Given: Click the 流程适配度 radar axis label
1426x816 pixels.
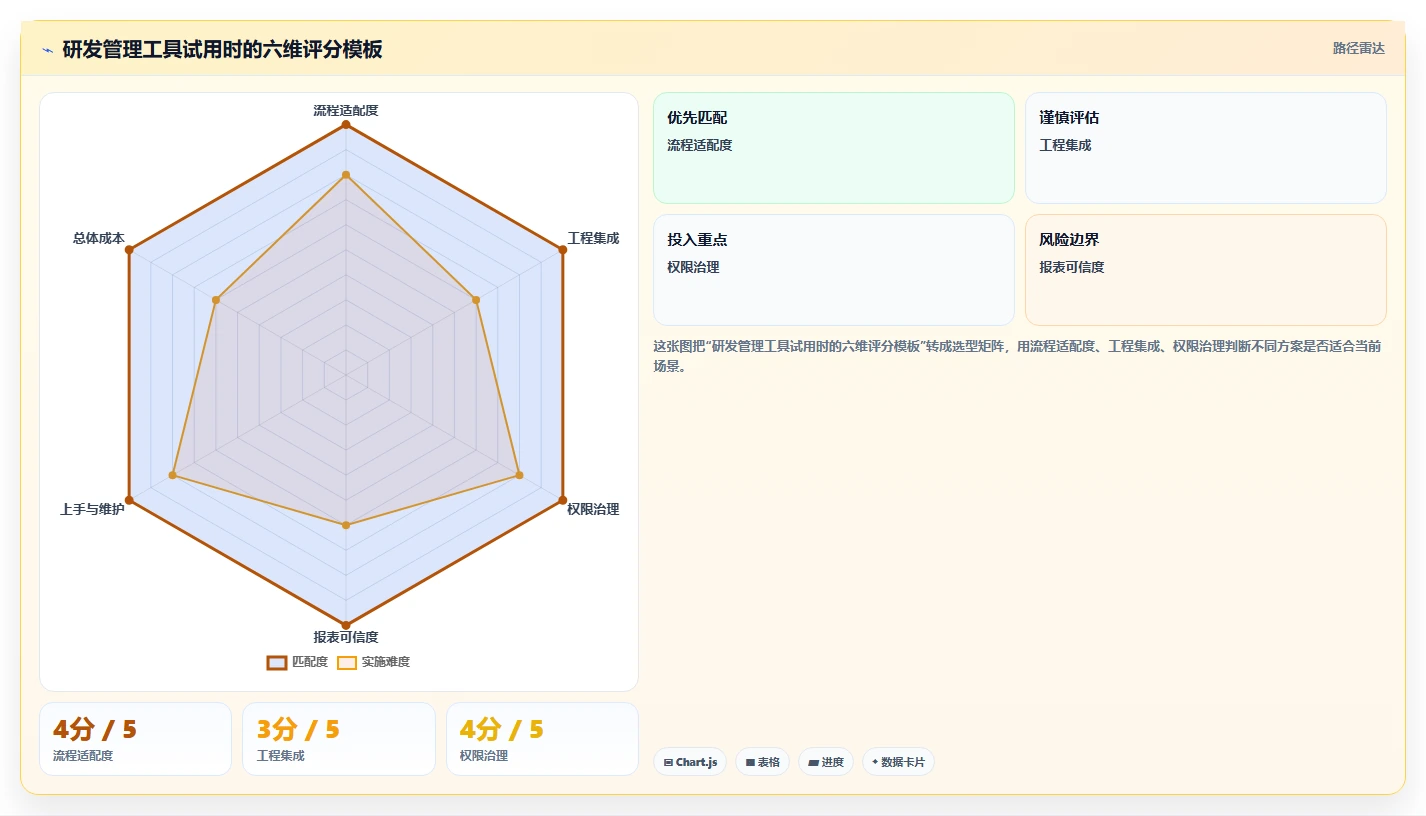Looking at the screenshot, I should coord(346,110).
